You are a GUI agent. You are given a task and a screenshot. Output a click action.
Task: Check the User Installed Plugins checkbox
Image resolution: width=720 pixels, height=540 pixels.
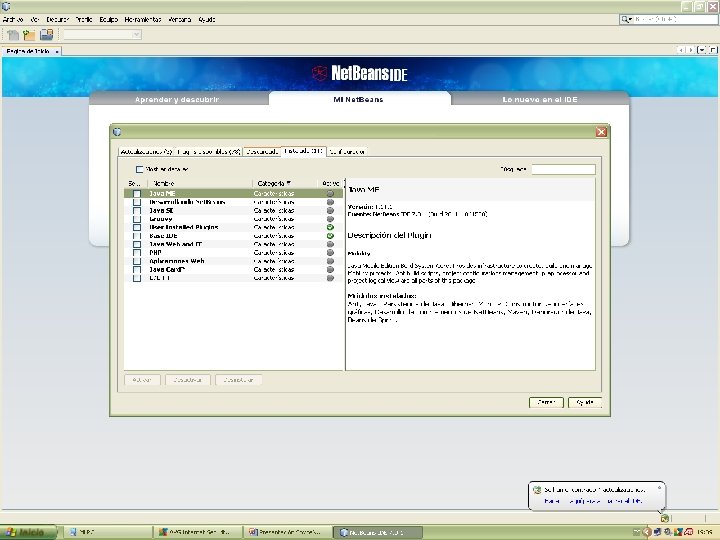click(x=136, y=227)
